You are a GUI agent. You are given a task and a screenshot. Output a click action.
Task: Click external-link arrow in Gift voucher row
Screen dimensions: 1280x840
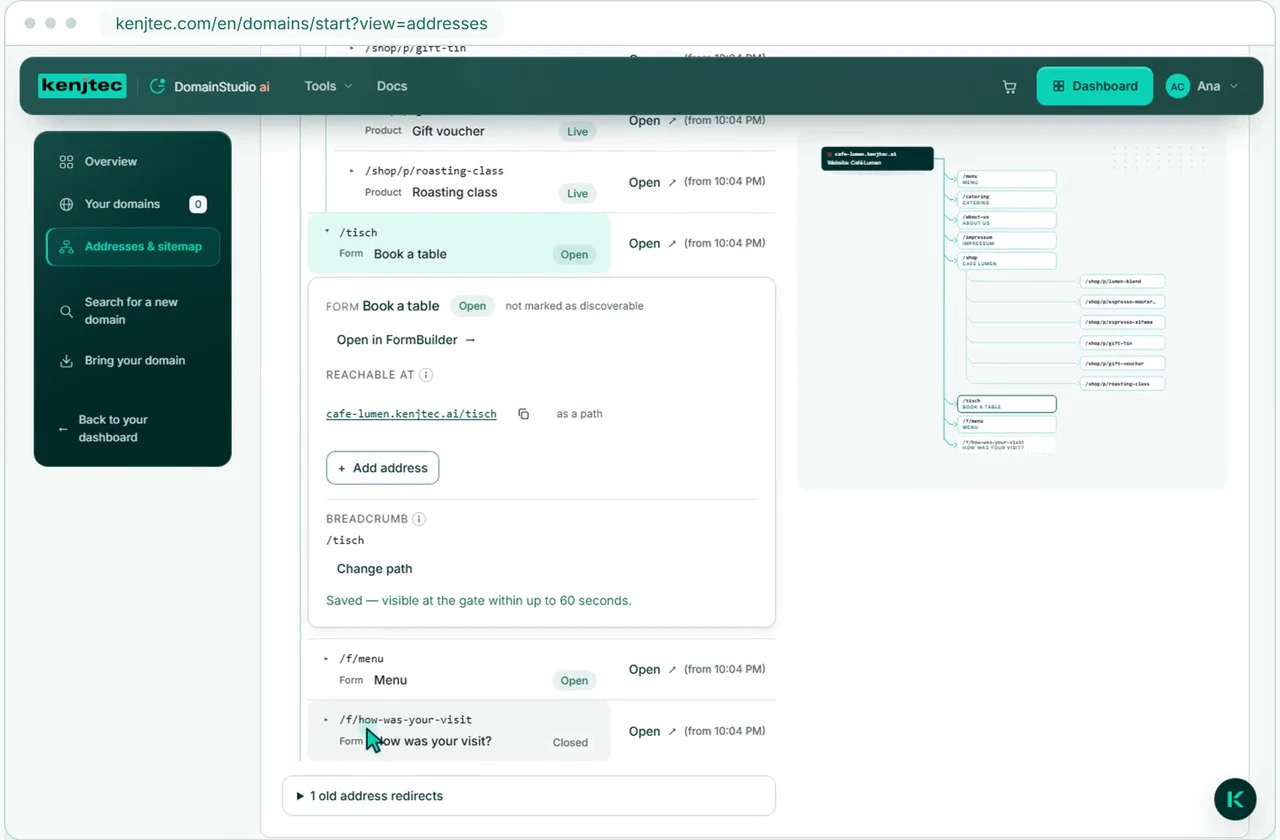click(672, 121)
